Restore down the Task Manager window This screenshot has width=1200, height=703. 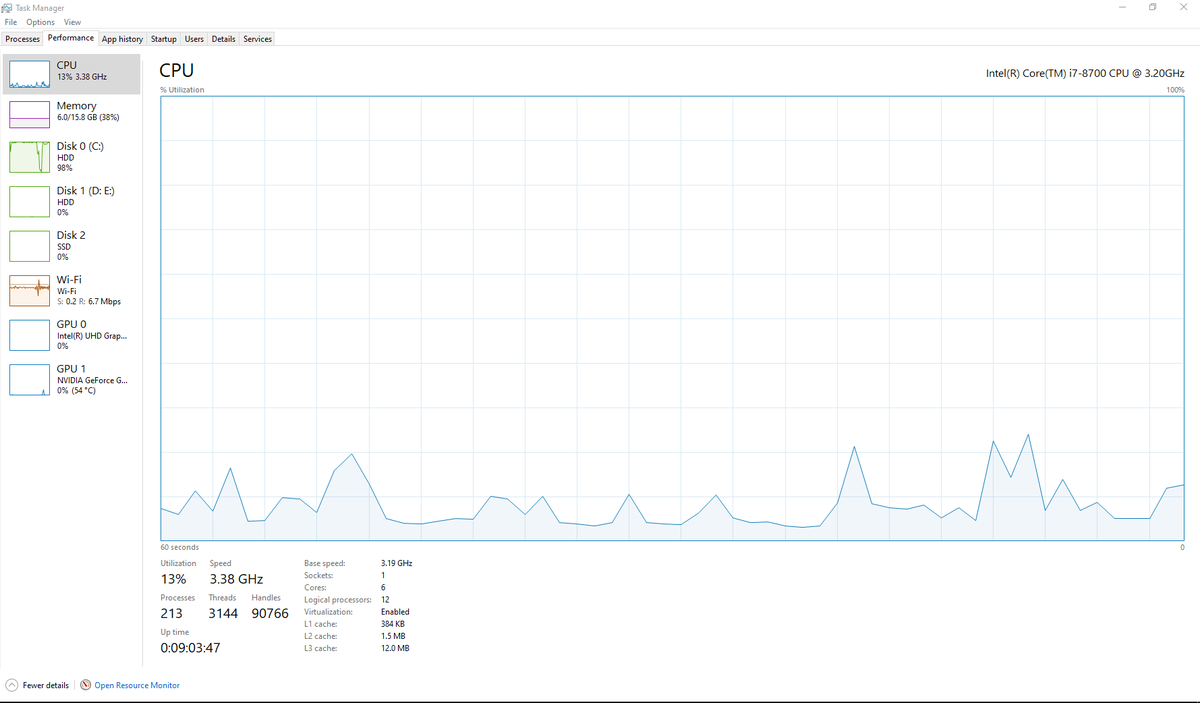pos(1153,7)
